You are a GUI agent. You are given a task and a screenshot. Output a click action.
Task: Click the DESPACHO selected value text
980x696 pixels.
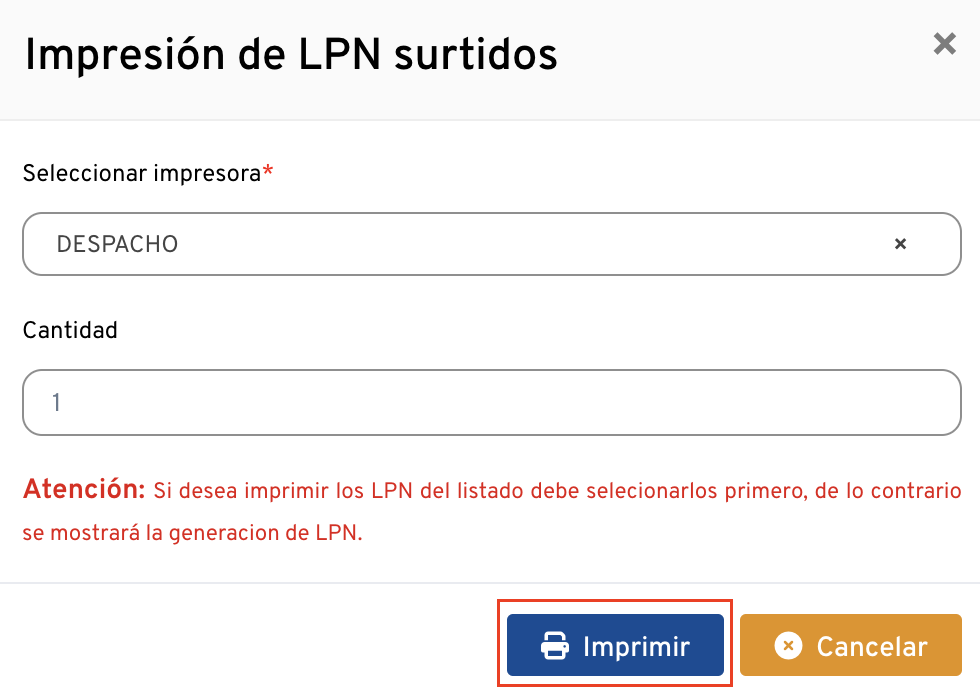coord(117,244)
